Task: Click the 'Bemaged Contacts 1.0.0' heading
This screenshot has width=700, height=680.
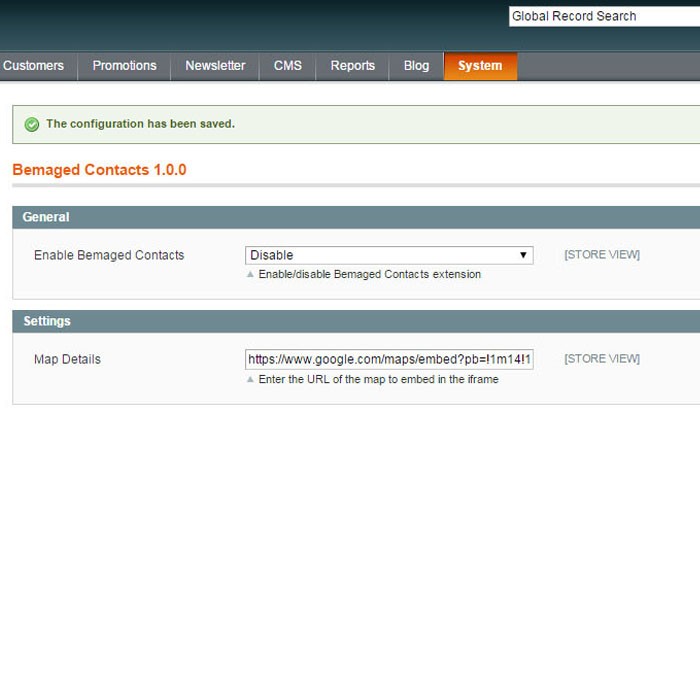Action: 99,170
